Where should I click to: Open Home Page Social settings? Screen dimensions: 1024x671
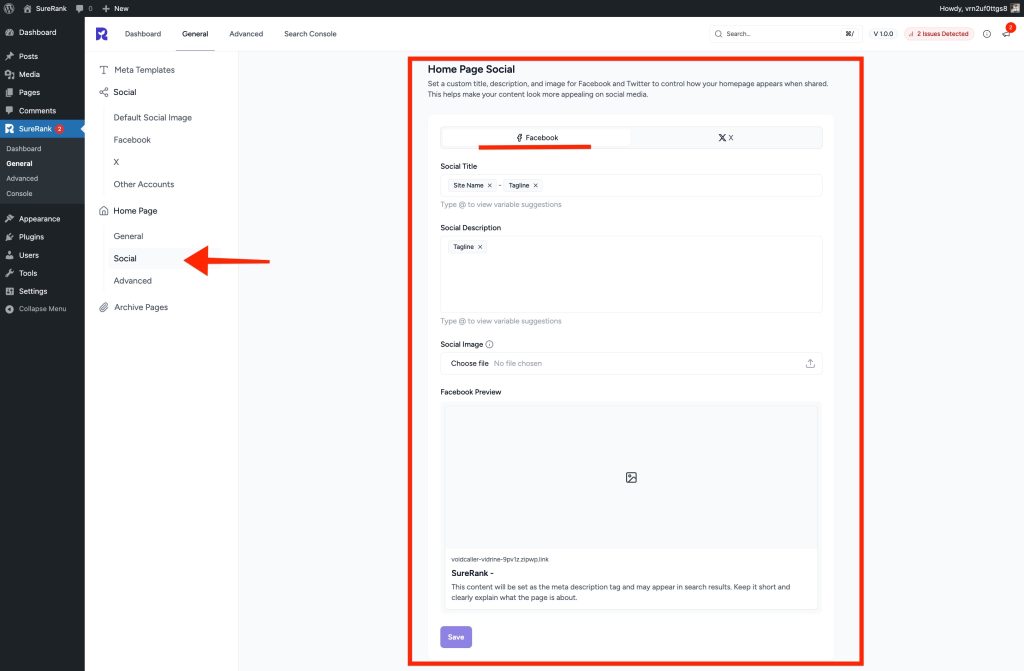(x=125, y=259)
